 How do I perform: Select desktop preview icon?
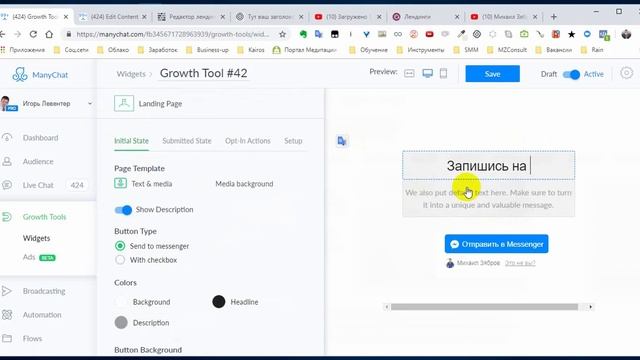427,73
